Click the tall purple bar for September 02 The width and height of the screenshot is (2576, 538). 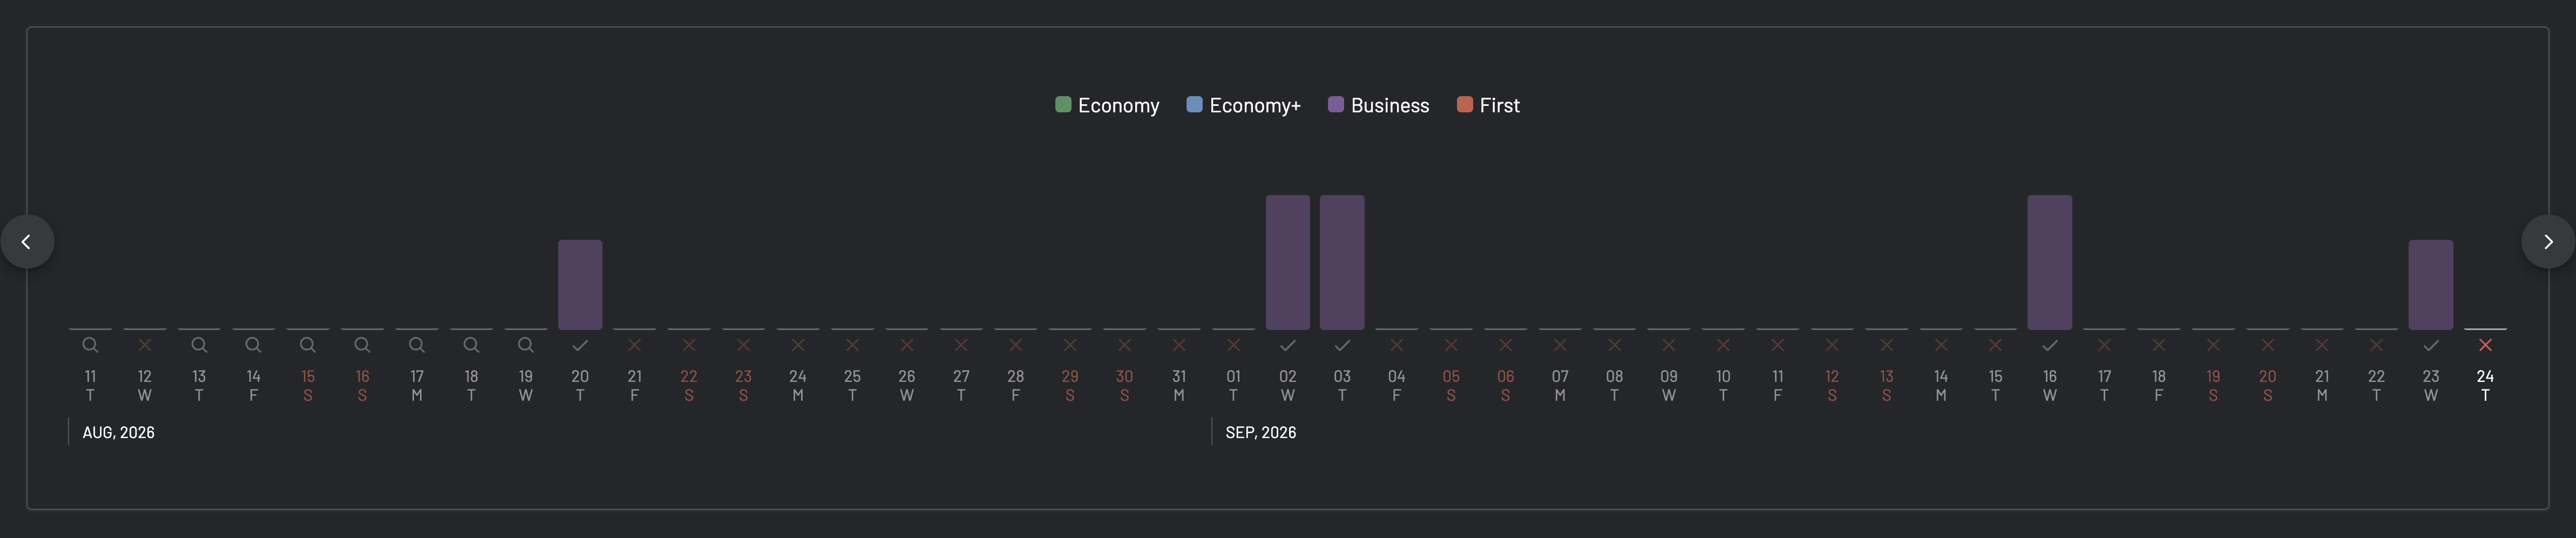pyautogui.click(x=1288, y=262)
